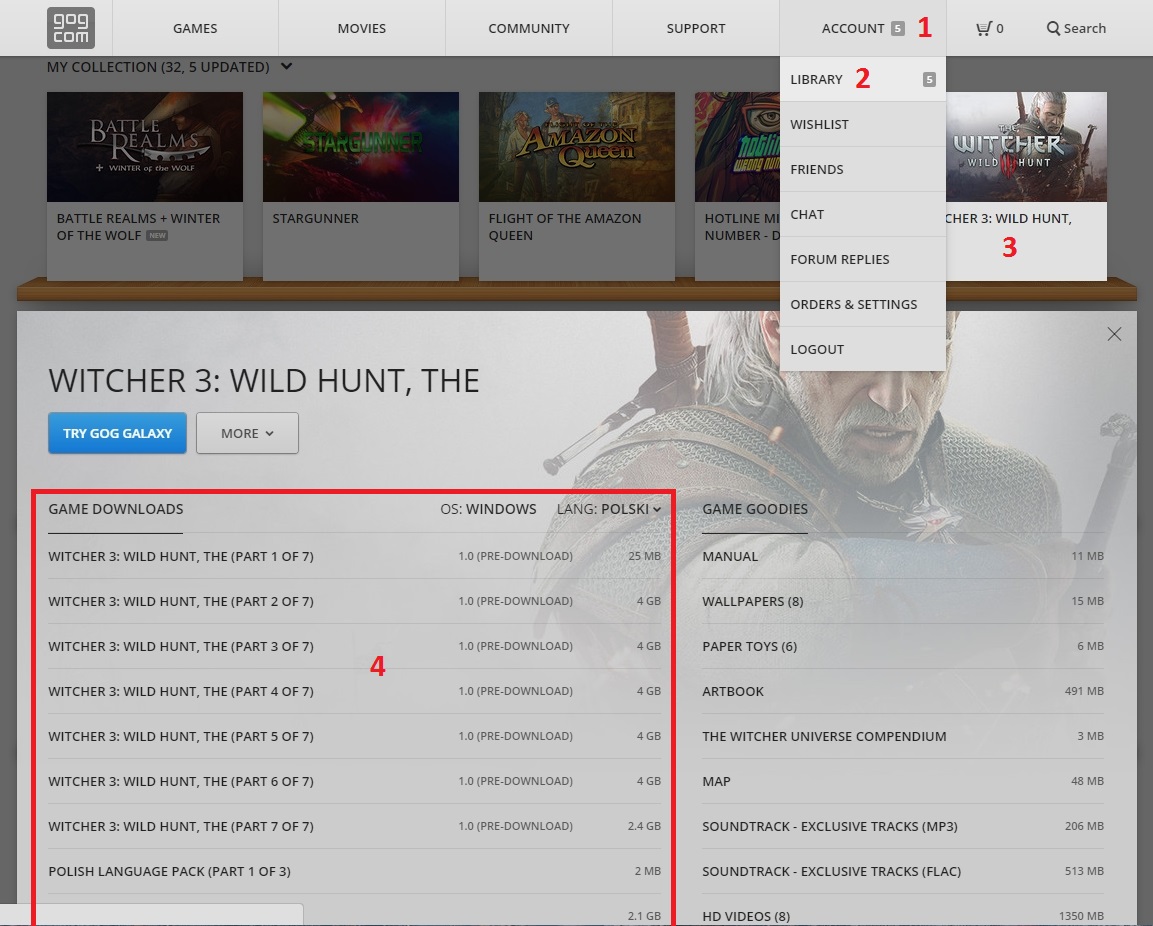Download Soundtrack Exclusive Tracks (MP3)
This screenshot has height=926, width=1153.
click(x=903, y=826)
